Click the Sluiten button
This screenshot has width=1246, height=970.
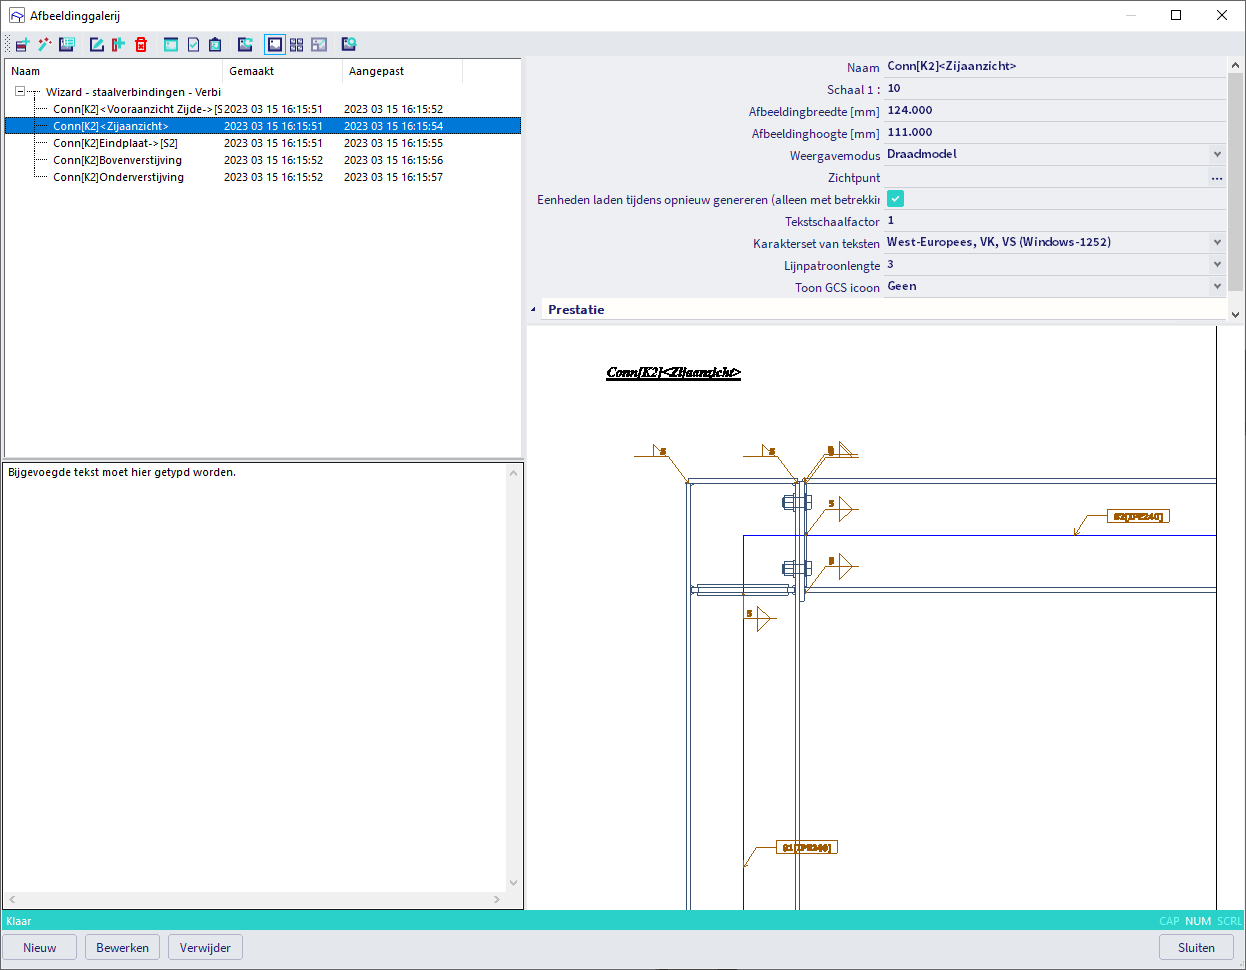click(1196, 948)
